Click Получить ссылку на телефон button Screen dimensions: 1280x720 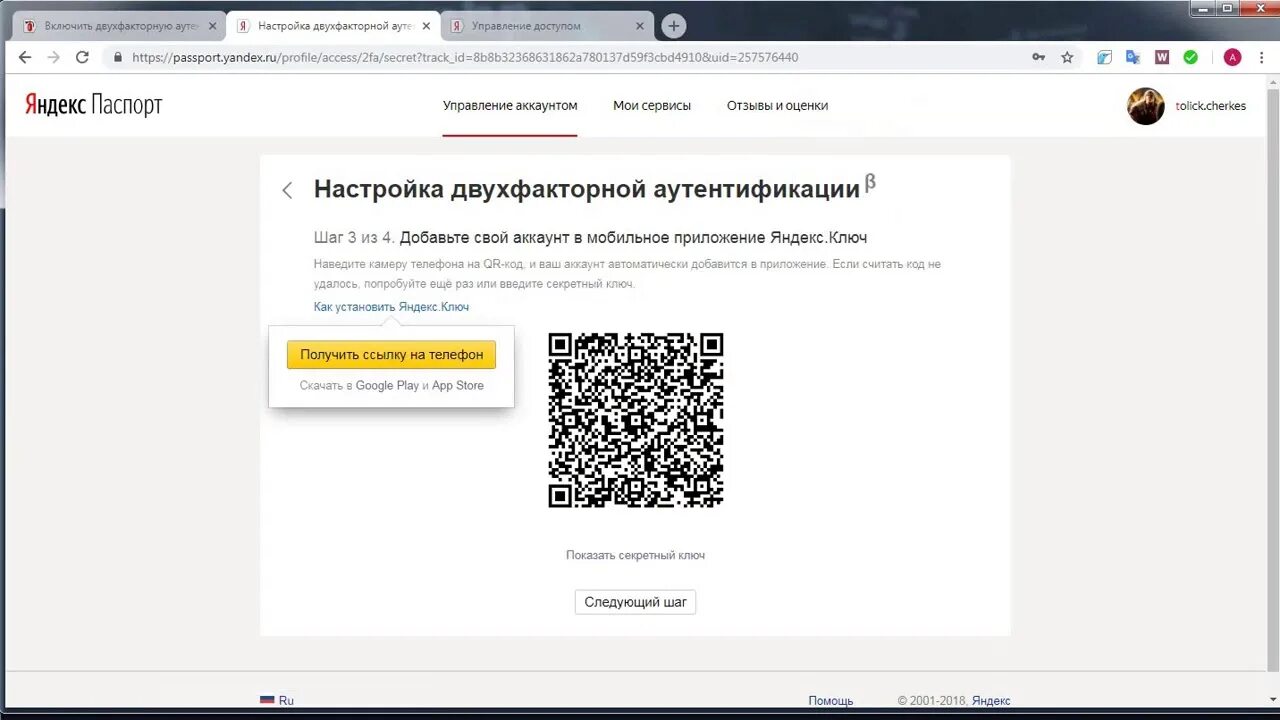(x=391, y=354)
